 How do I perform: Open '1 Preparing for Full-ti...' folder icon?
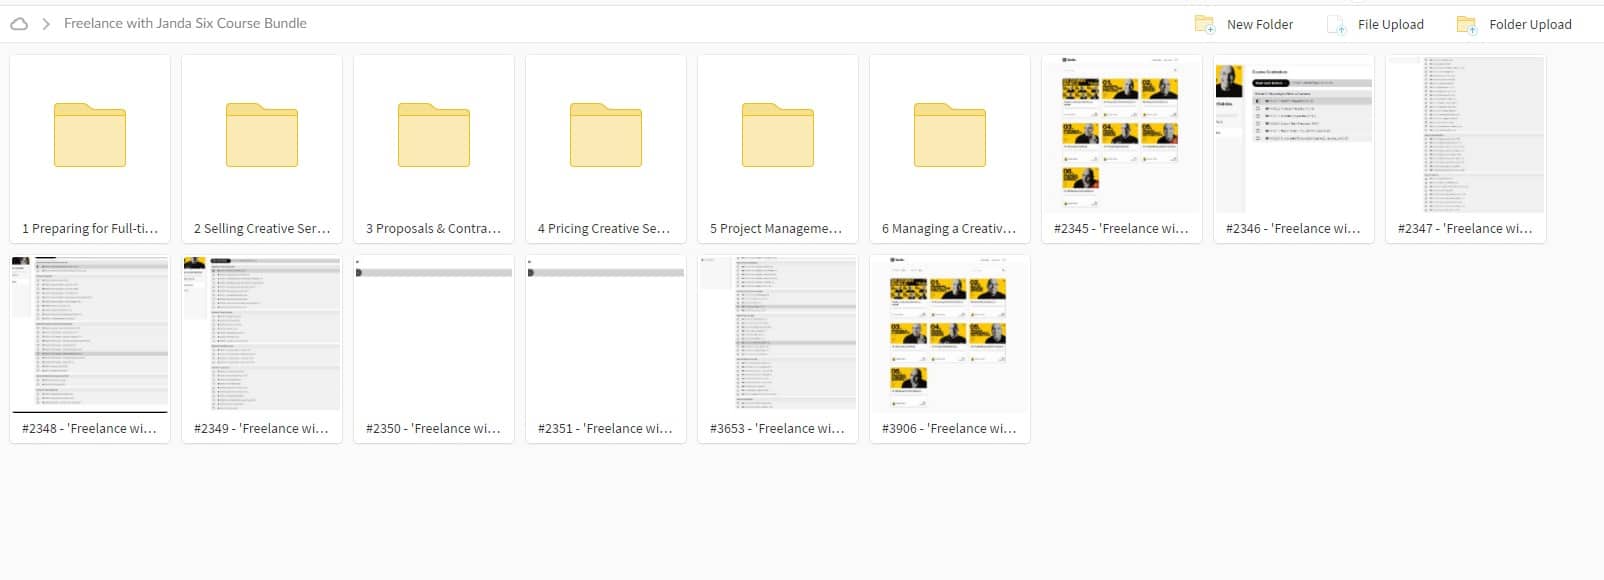[x=90, y=135]
